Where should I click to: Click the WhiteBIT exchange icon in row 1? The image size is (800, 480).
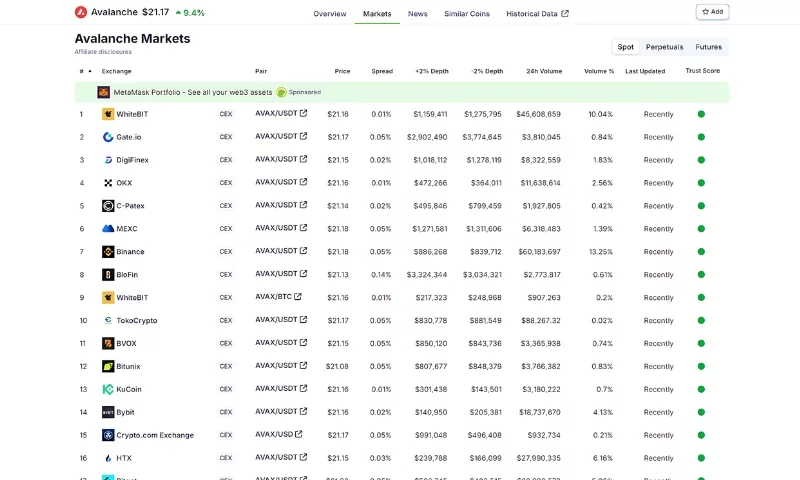click(x=108, y=114)
